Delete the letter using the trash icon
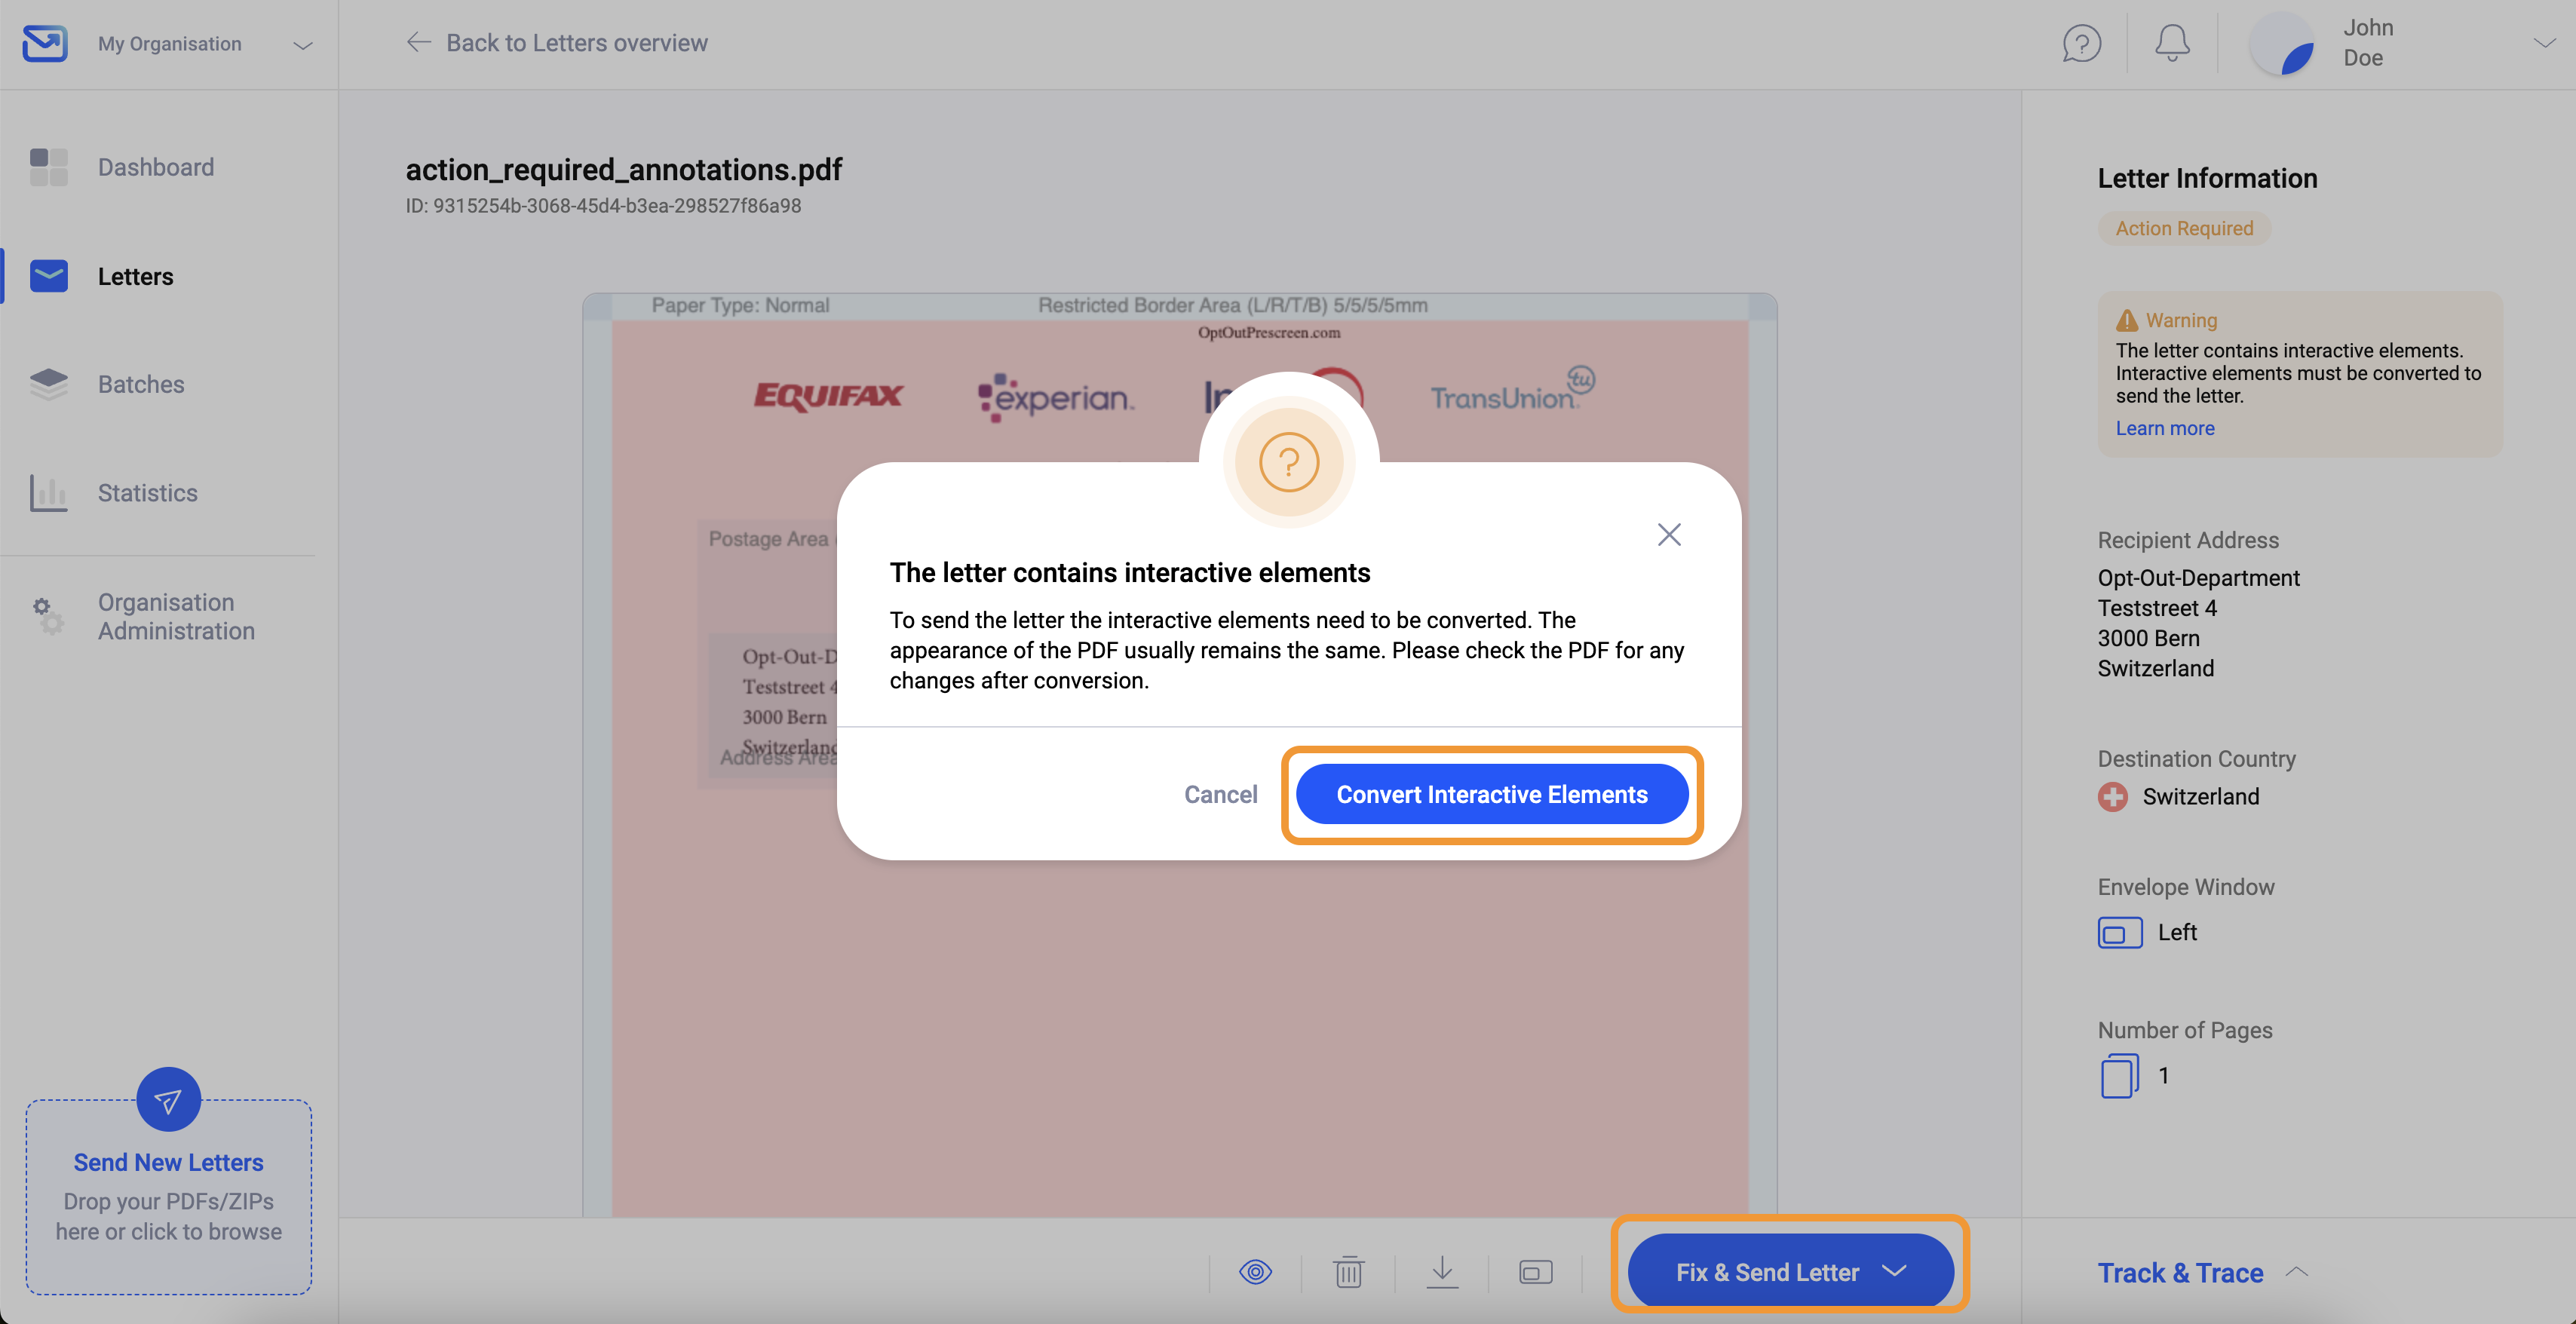 pos(1349,1272)
